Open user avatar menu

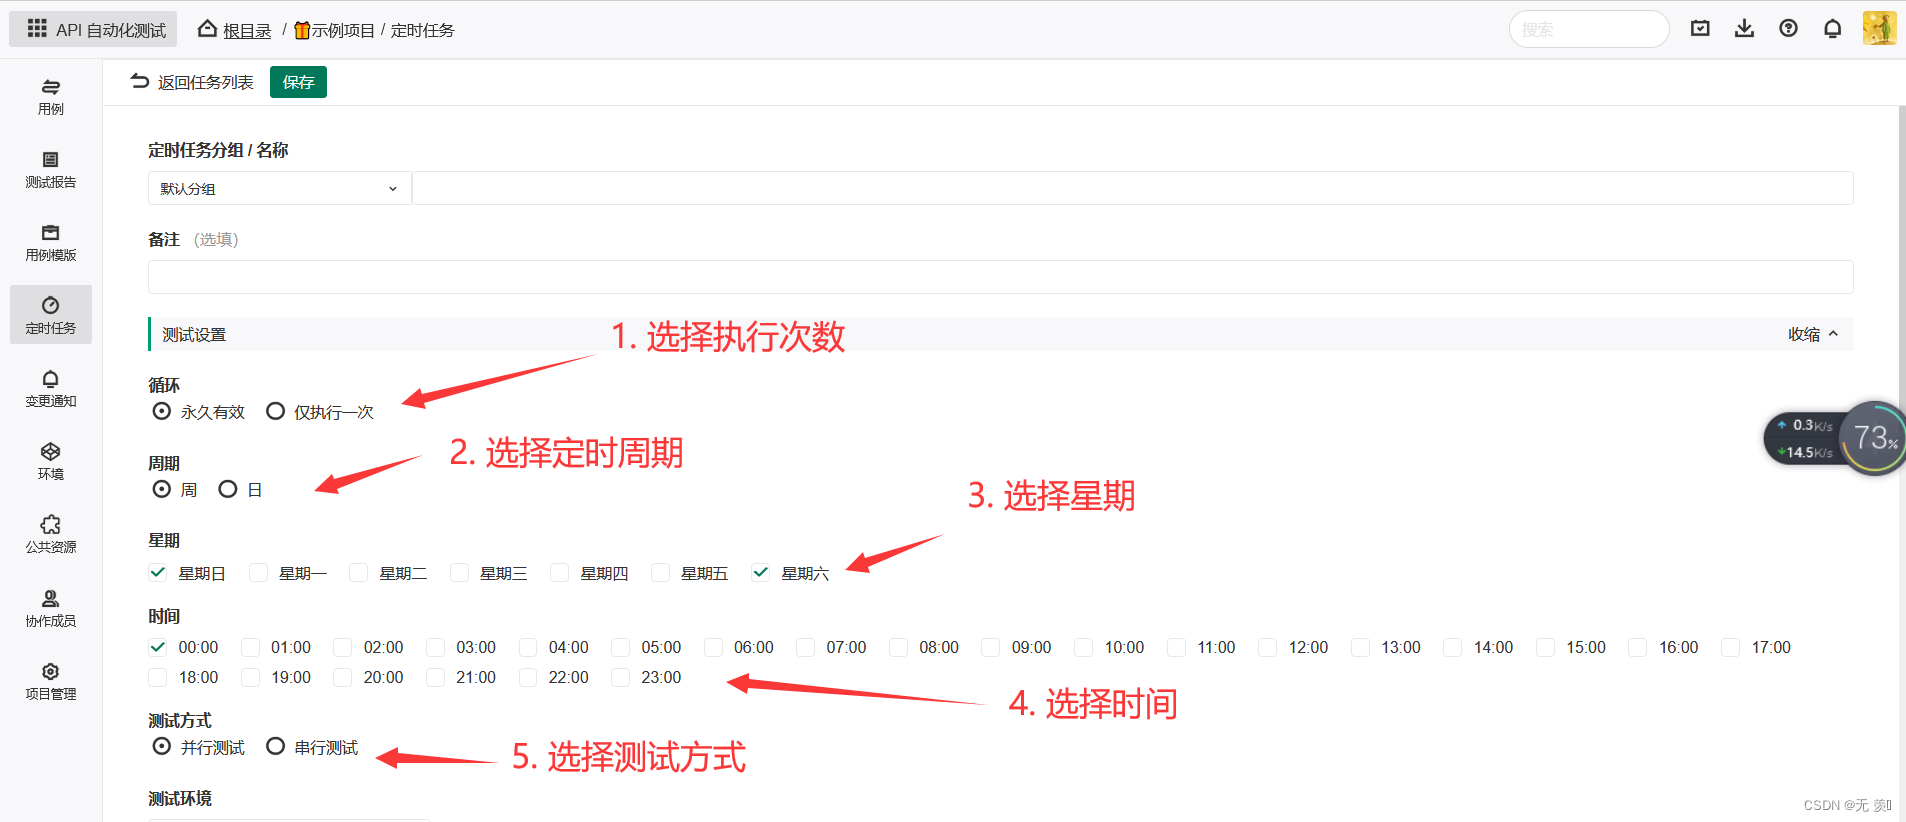(1879, 28)
